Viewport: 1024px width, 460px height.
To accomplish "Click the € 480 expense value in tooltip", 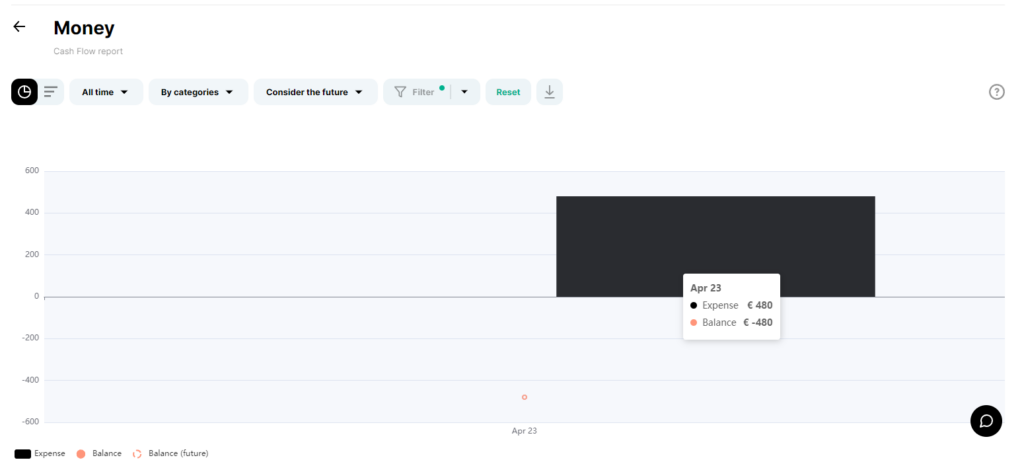I will tap(760, 305).
